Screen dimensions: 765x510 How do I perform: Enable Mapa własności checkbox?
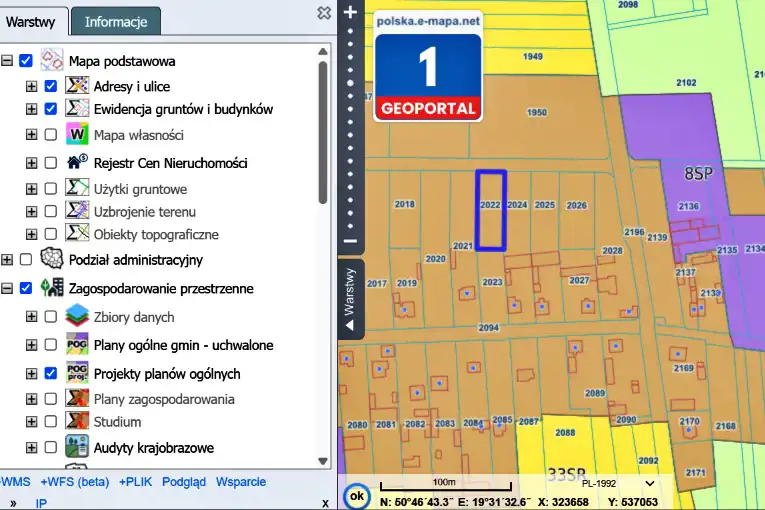(51, 135)
